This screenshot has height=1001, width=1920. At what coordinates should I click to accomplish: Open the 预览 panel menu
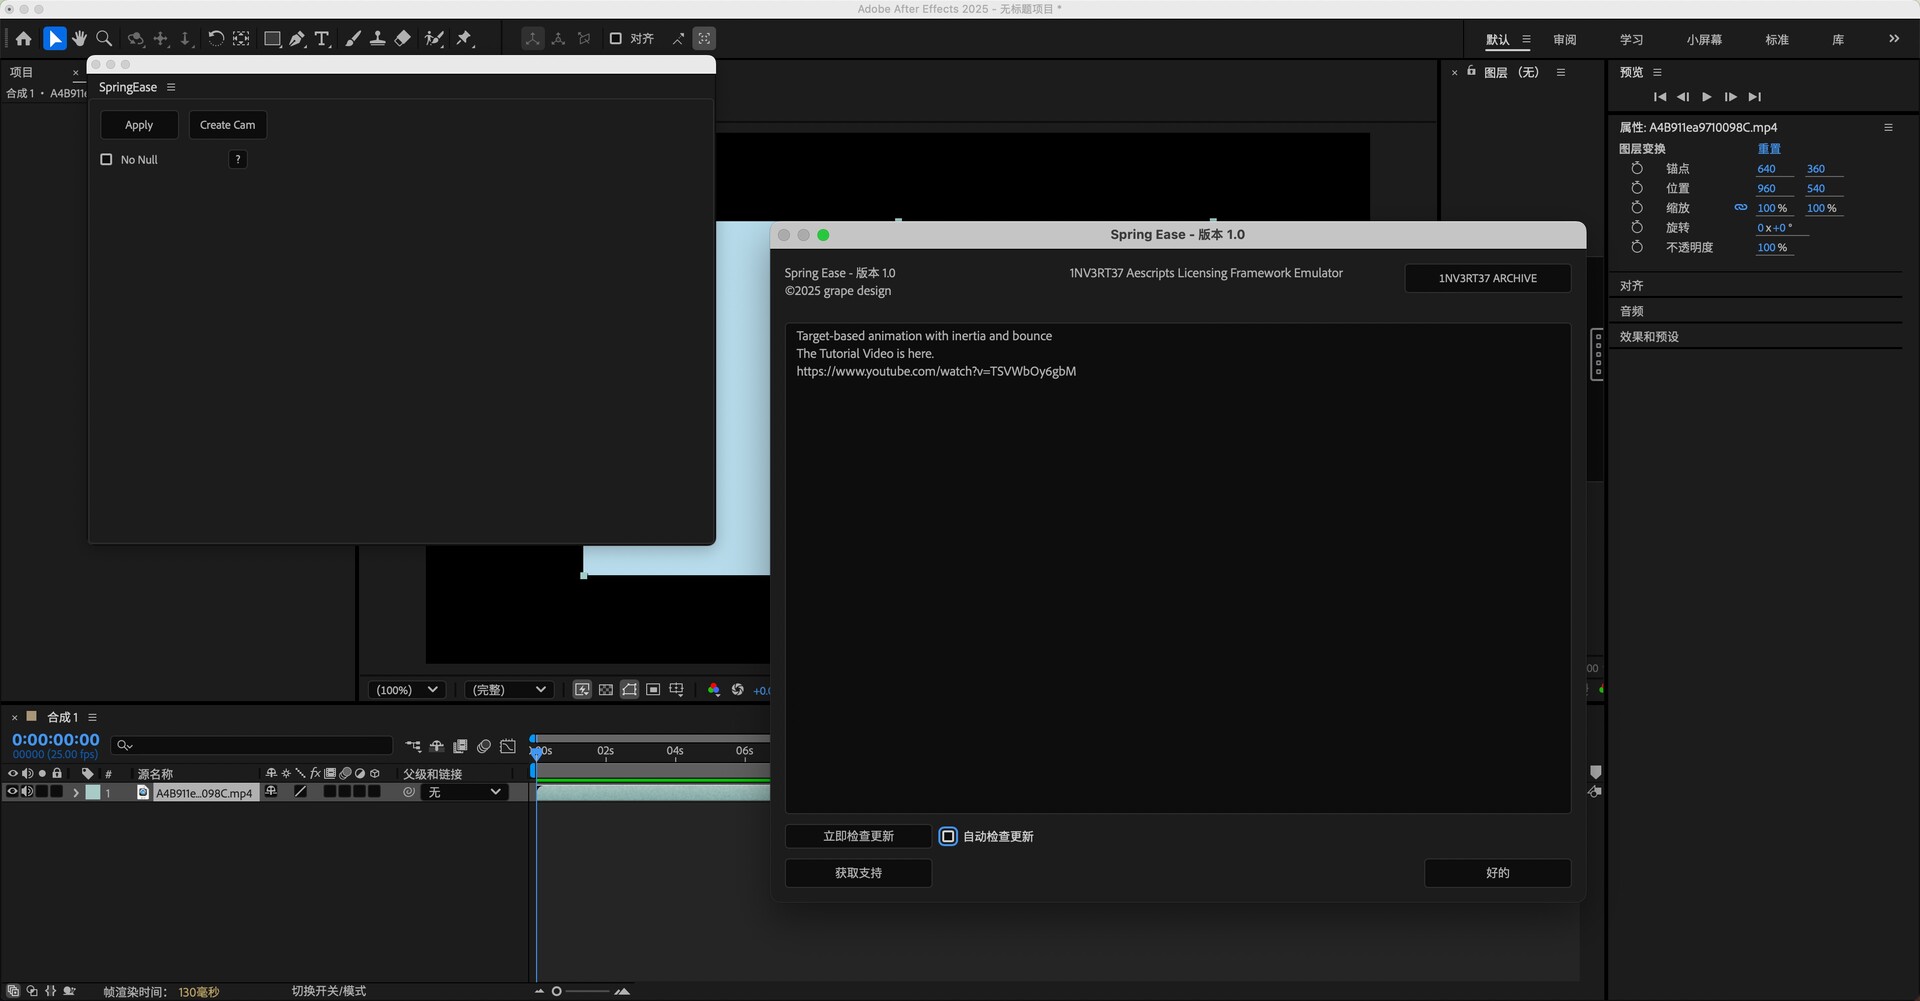click(x=1657, y=72)
